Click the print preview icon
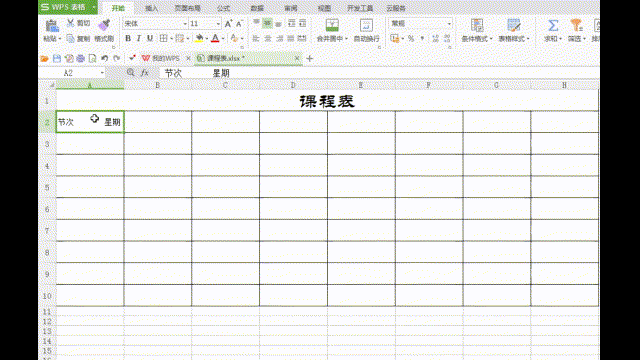Viewport: 640px width, 360px height. [93, 59]
